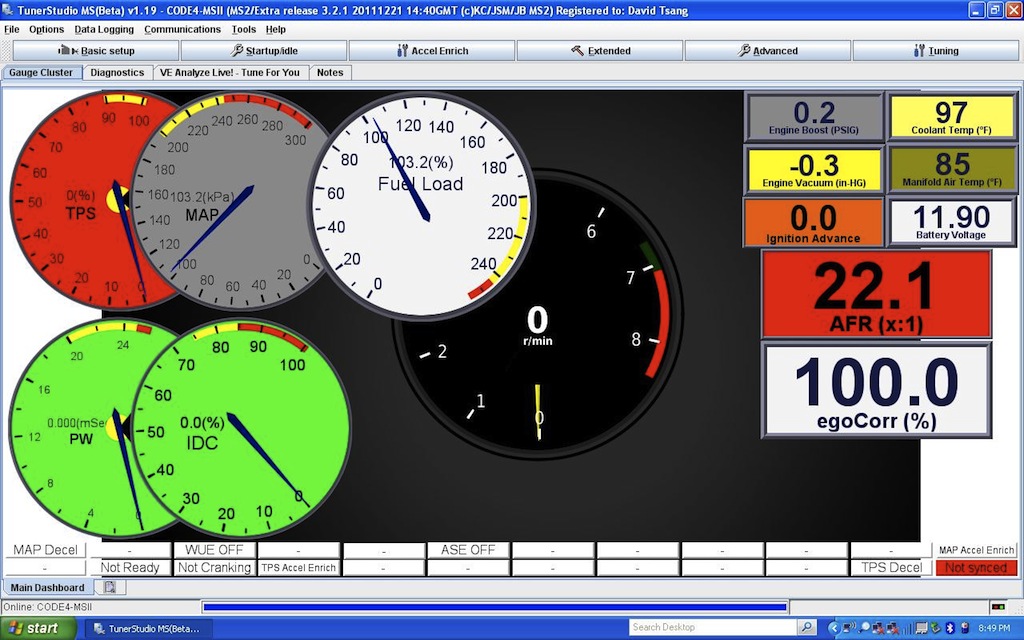This screenshot has width=1024, height=640.
Task: Click the magnifier tray icon
Action: tap(864, 628)
